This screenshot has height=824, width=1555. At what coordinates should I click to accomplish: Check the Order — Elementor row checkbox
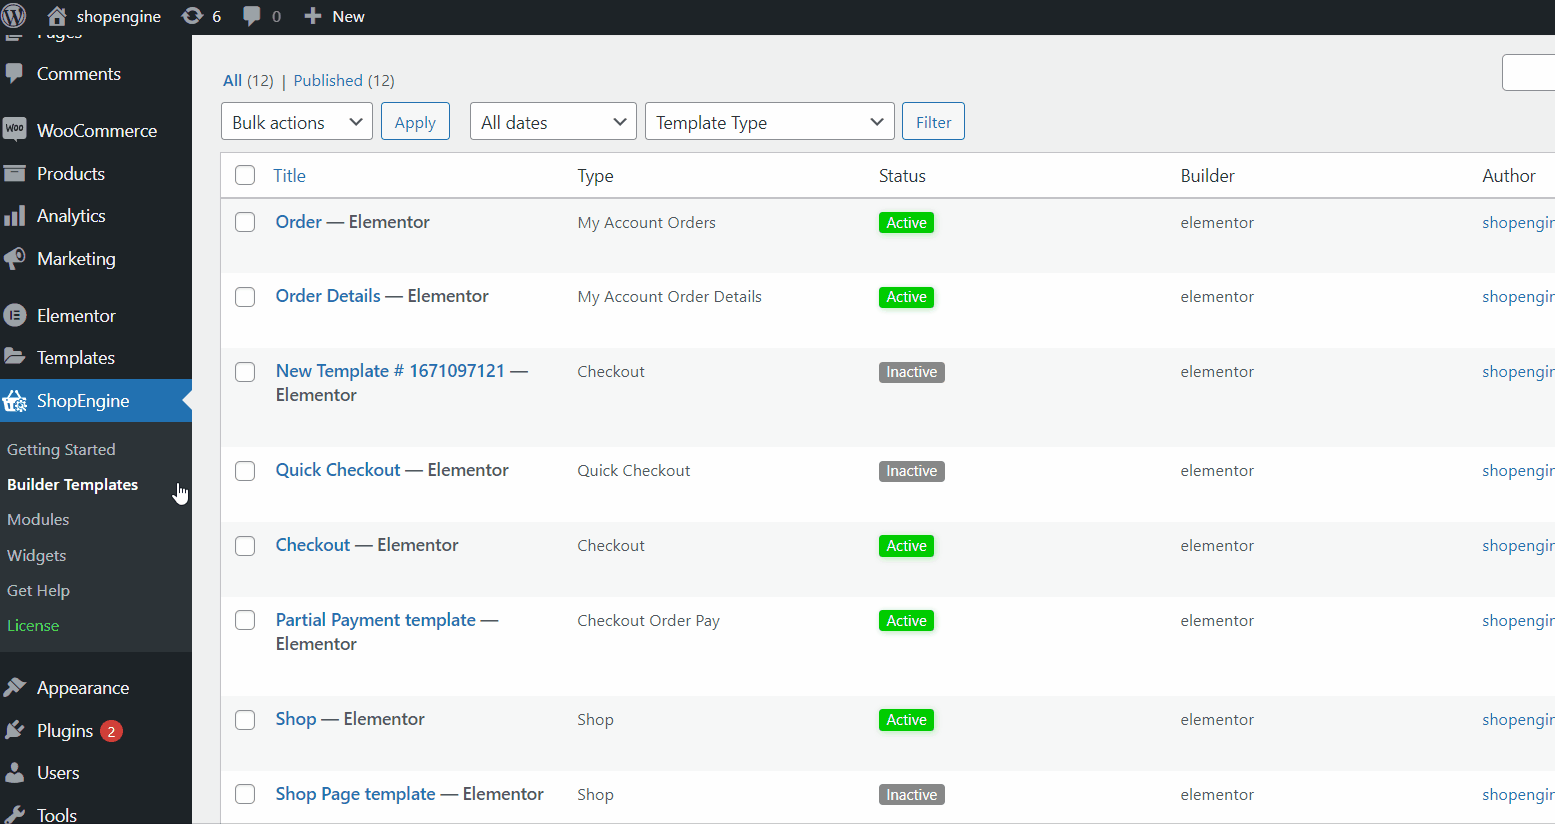pos(245,222)
